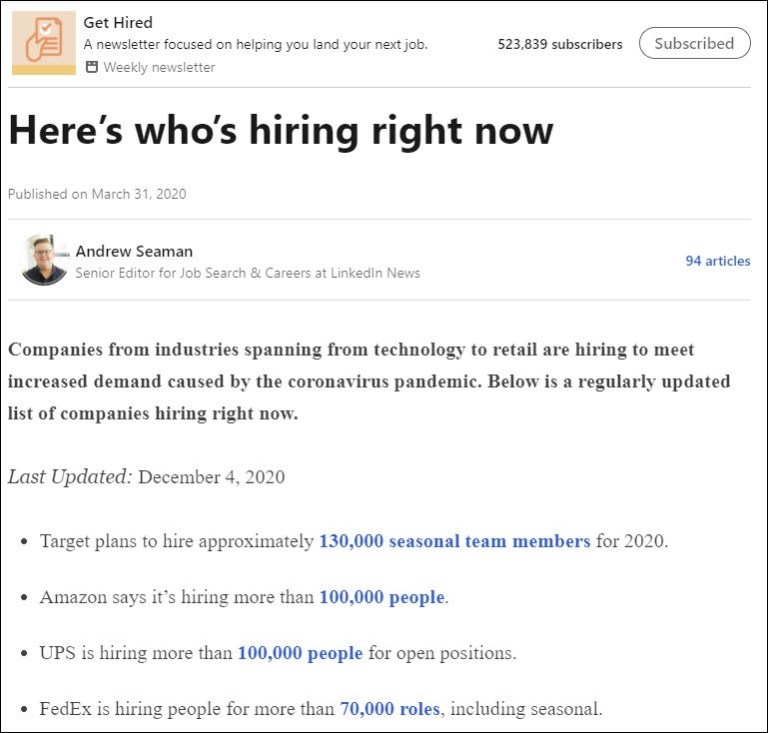Click the Last Updated December 4, 2020 line

coord(146,476)
